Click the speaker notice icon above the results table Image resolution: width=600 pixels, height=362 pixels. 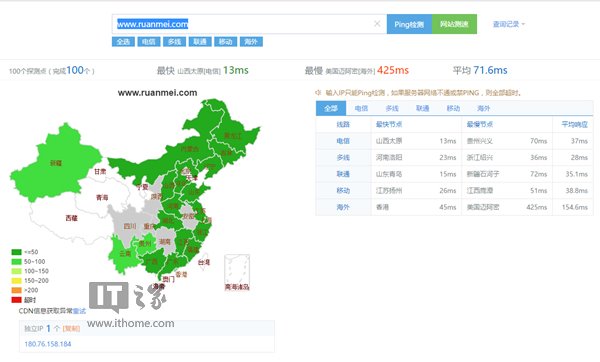(318, 92)
